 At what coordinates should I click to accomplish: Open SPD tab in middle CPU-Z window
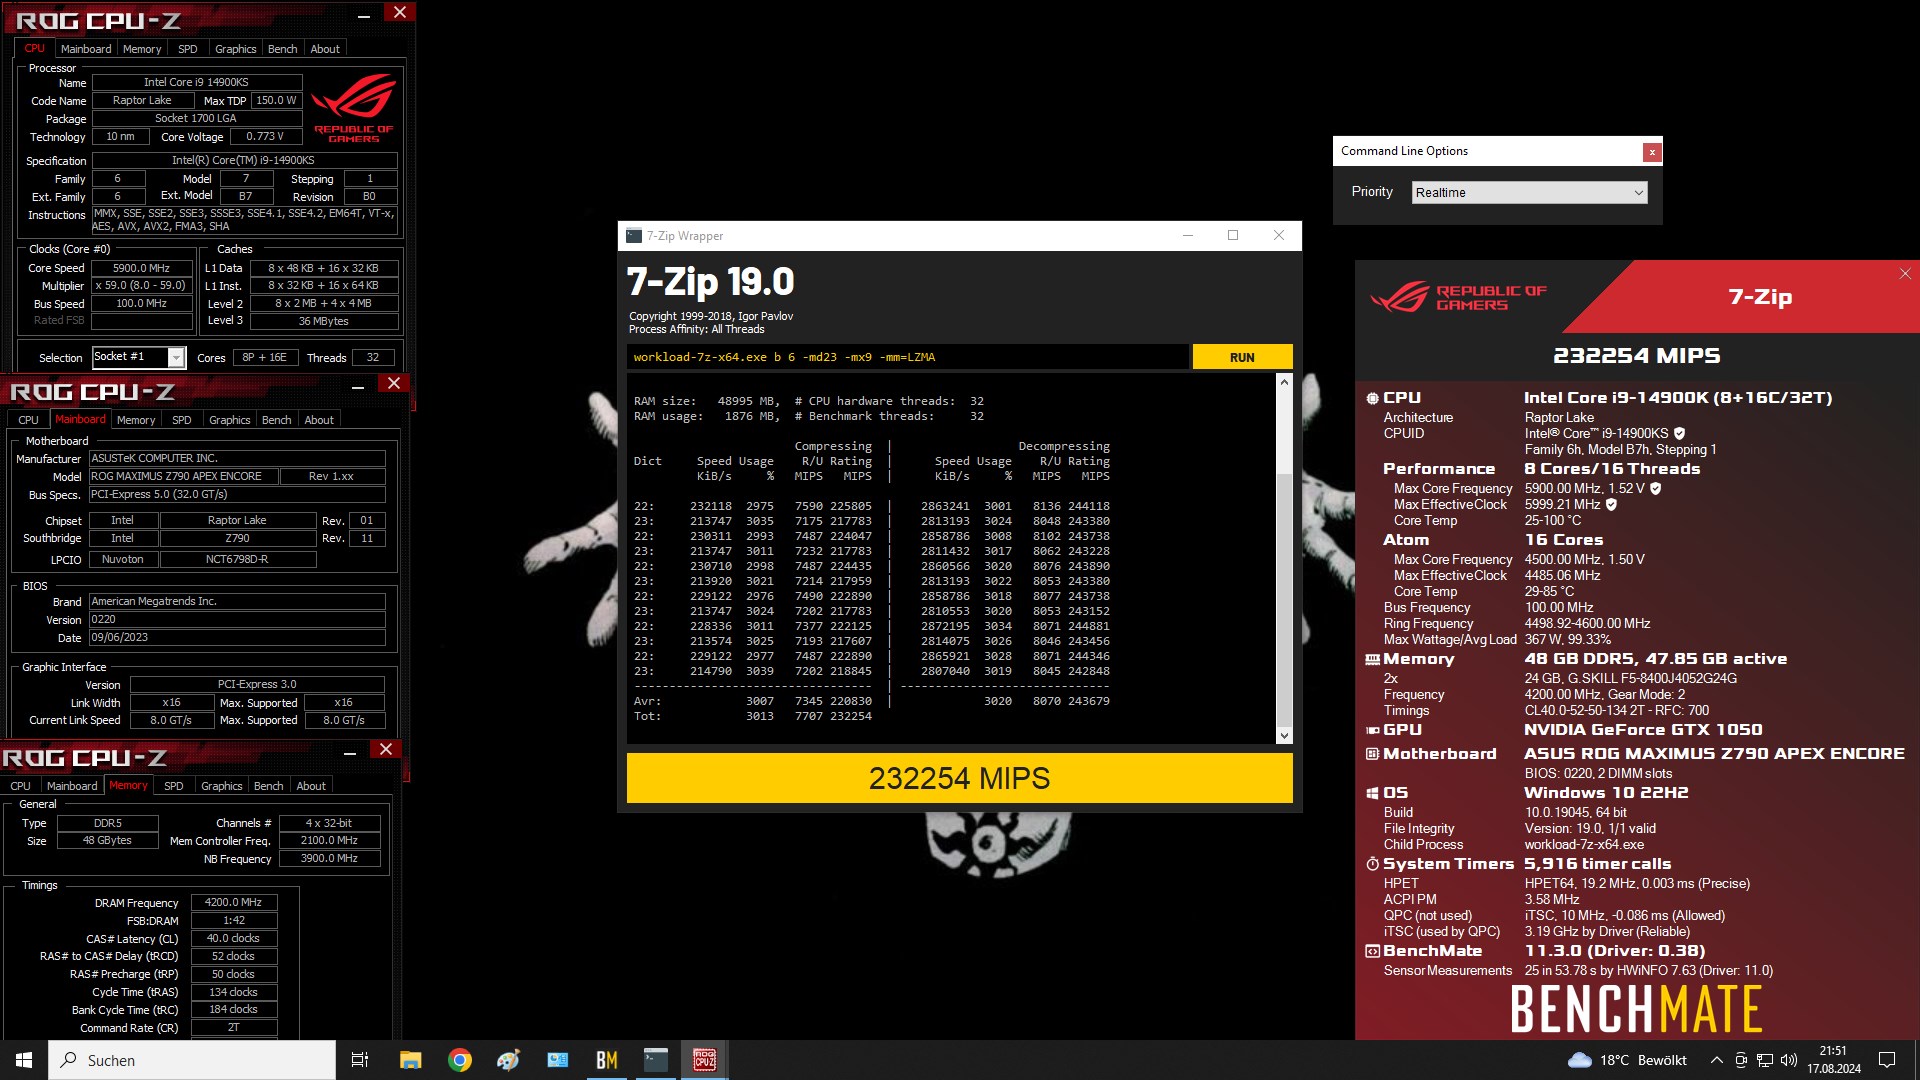click(182, 420)
